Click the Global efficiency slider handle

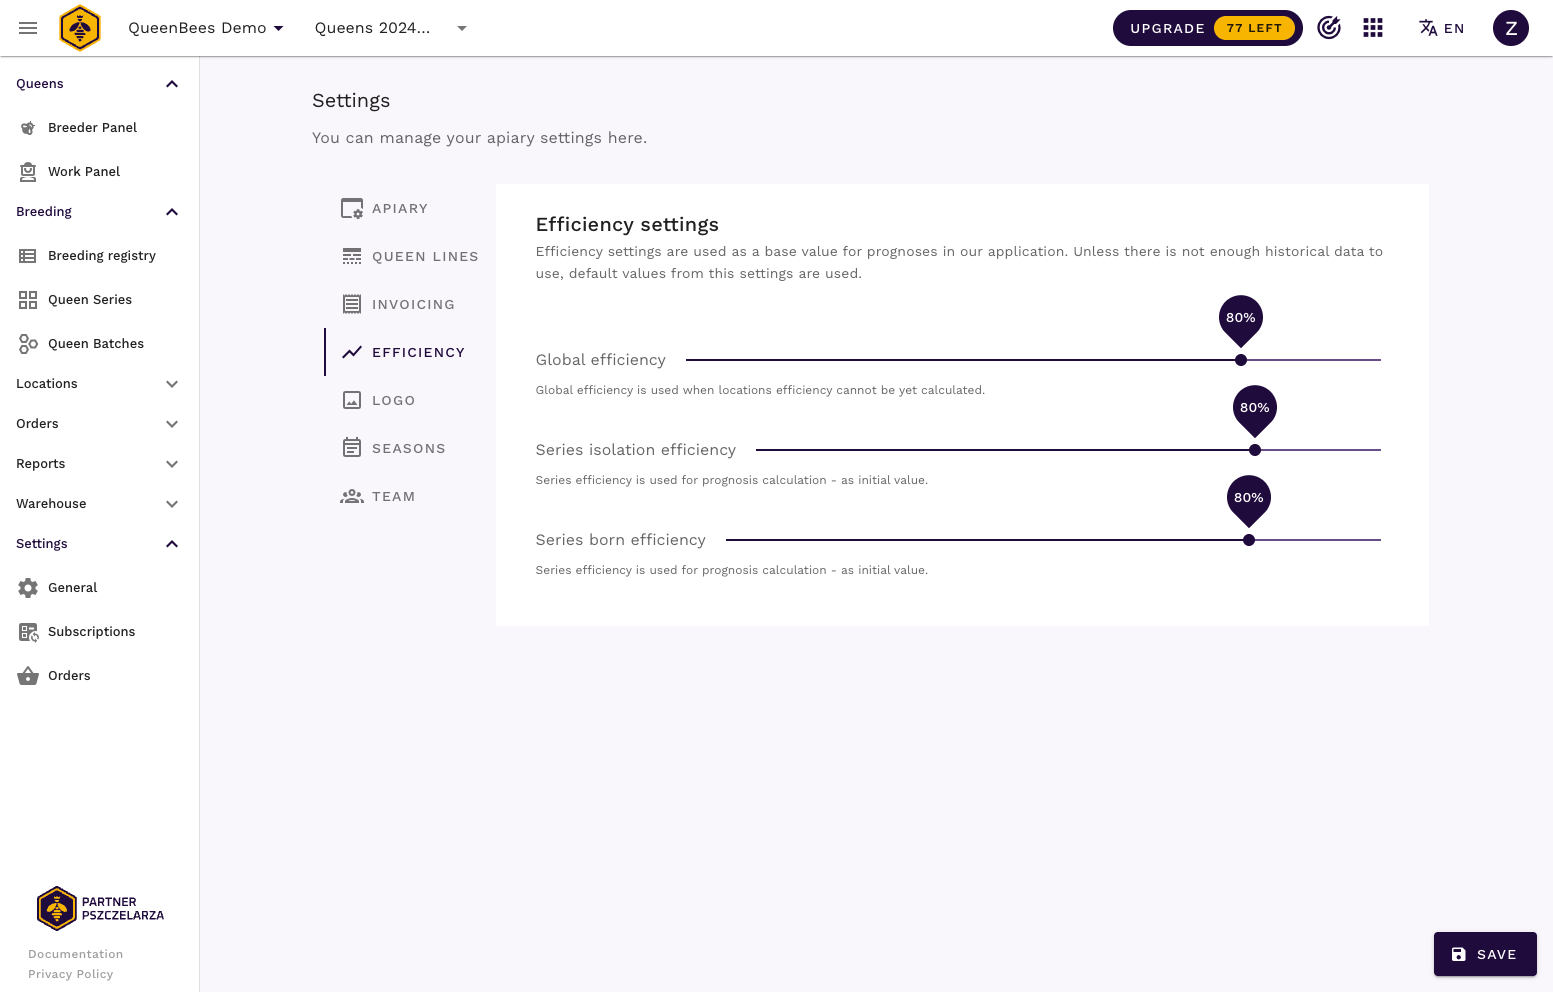click(1241, 360)
